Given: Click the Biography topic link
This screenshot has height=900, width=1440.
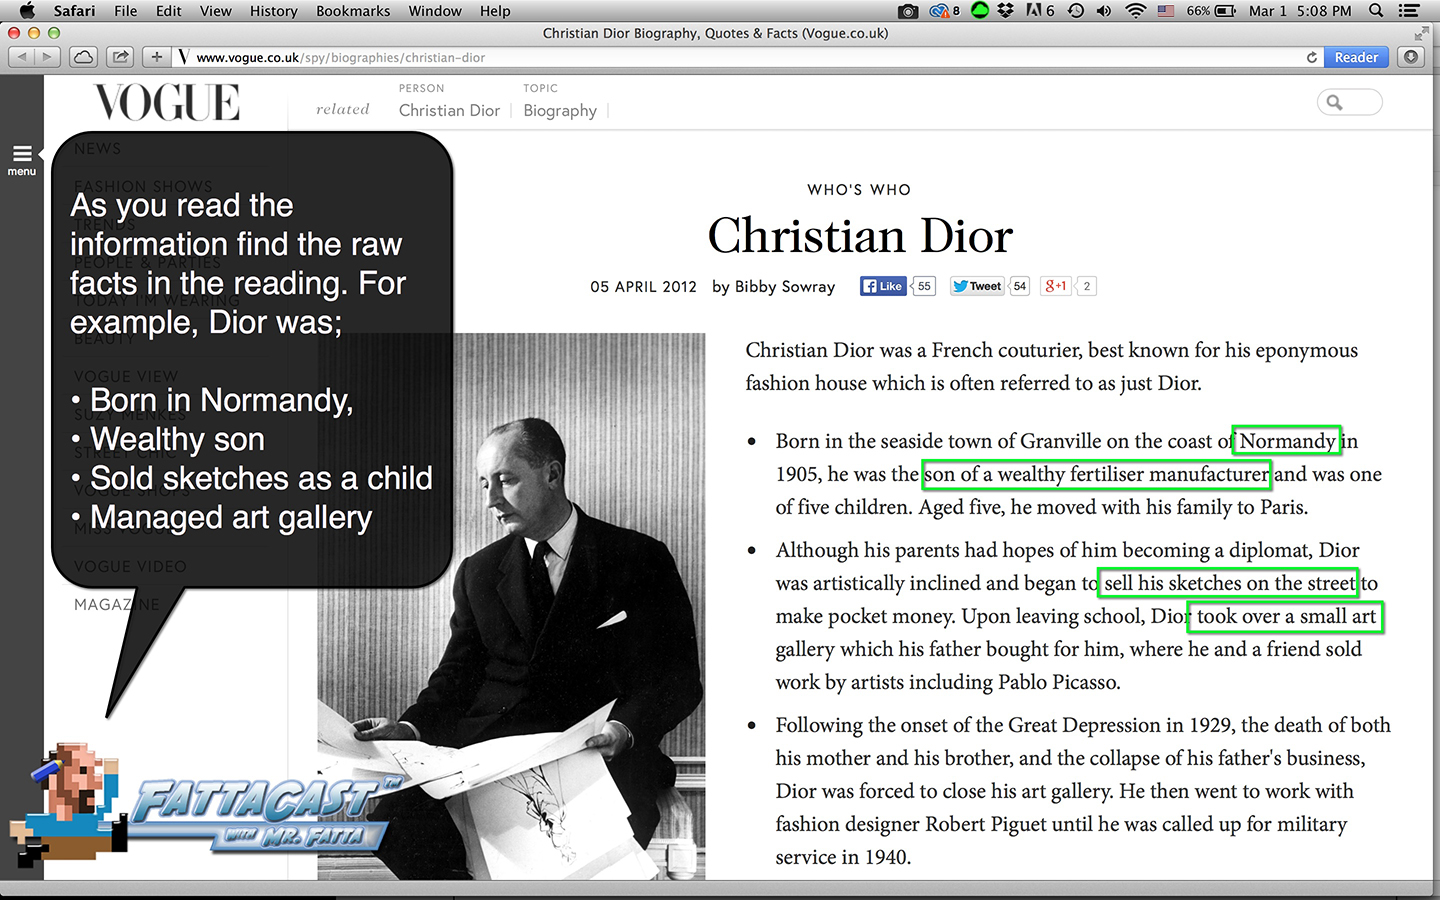Looking at the screenshot, I should click(x=560, y=110).
